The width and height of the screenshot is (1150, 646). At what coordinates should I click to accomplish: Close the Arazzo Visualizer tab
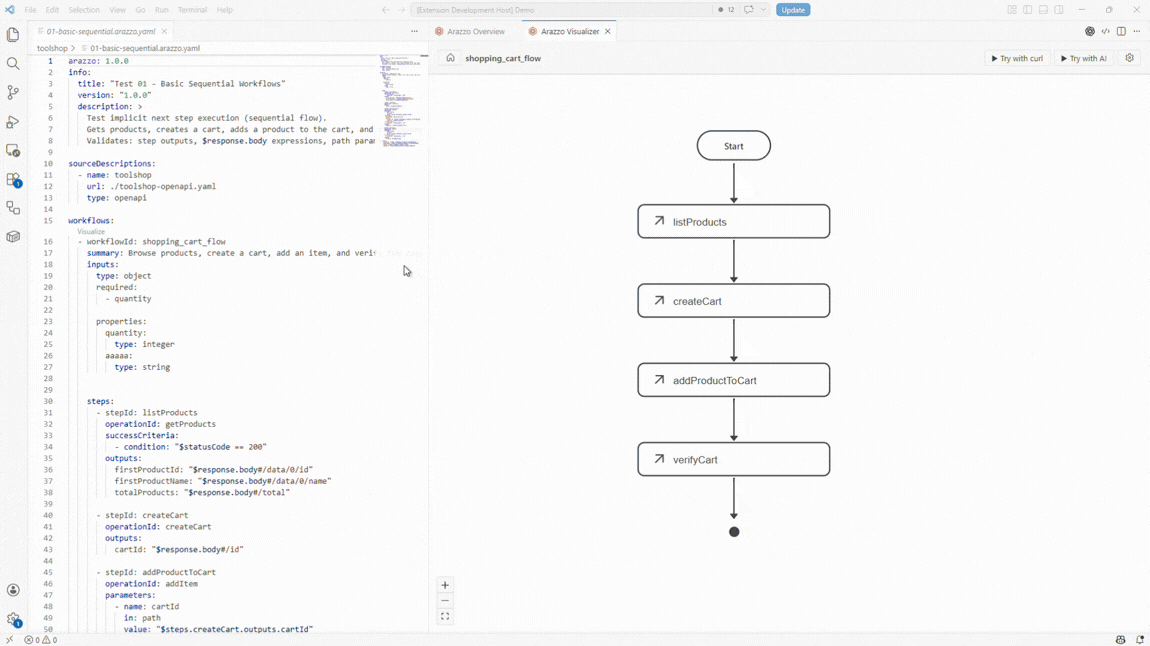coord(607,32)
